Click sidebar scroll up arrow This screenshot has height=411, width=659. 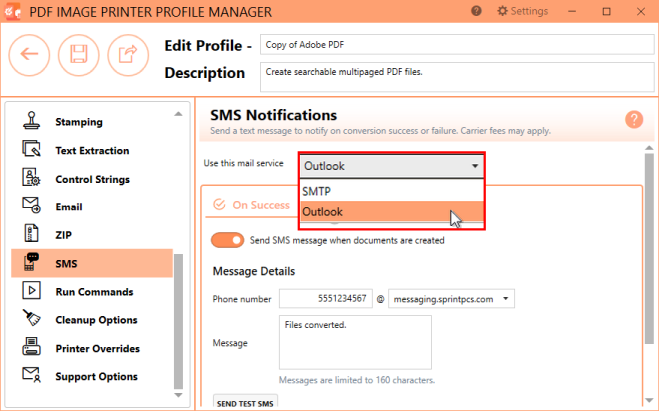coord(178,114)
